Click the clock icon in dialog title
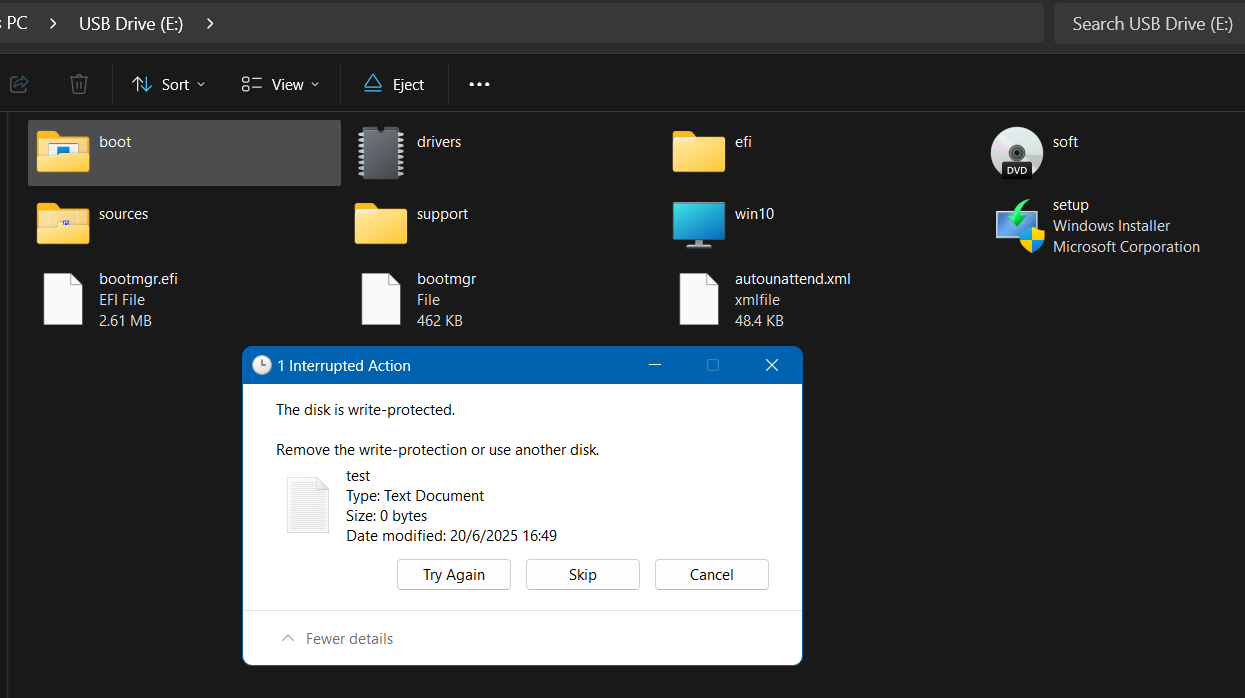The height and width of the screenshot is (698, 1245). coord(262,366)
